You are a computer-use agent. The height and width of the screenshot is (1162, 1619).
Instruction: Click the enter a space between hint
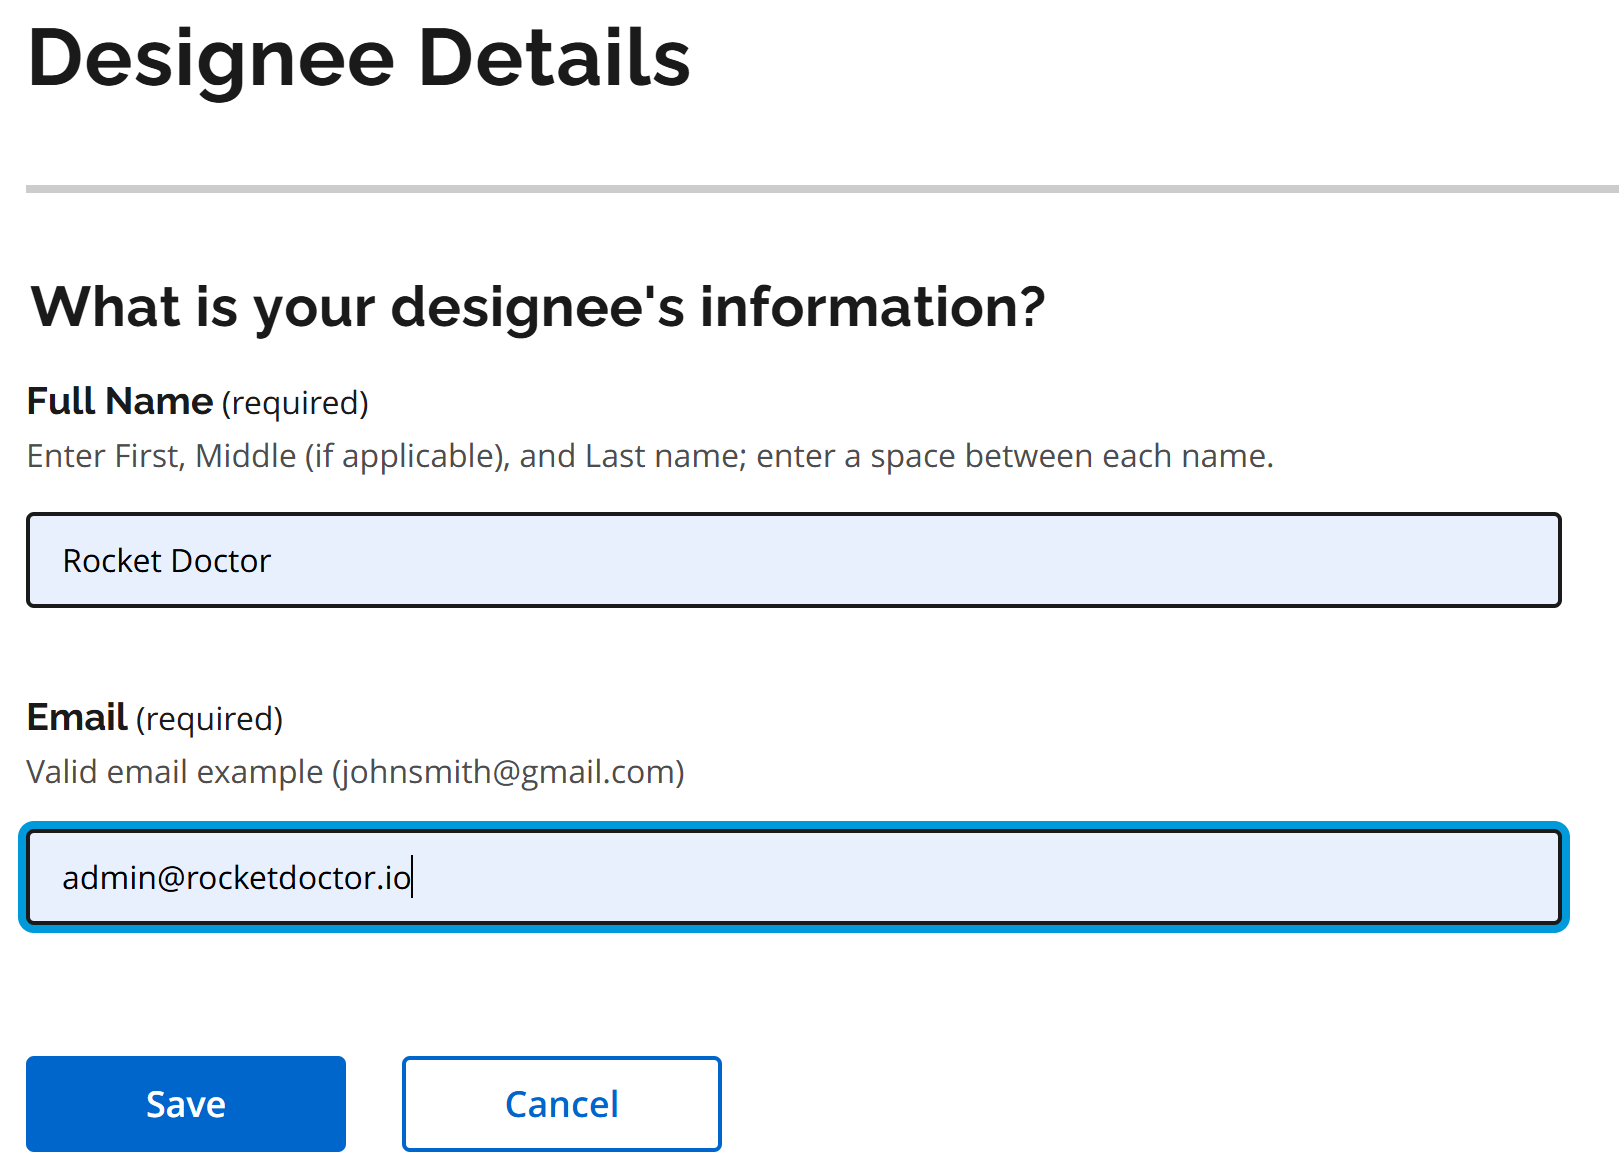1014,456
